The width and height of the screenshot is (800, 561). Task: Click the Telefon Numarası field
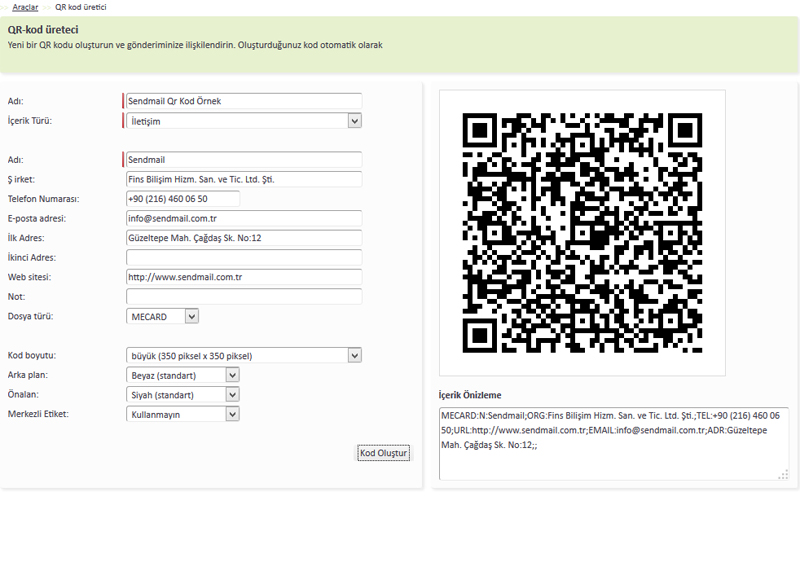(x=183, y=199)
